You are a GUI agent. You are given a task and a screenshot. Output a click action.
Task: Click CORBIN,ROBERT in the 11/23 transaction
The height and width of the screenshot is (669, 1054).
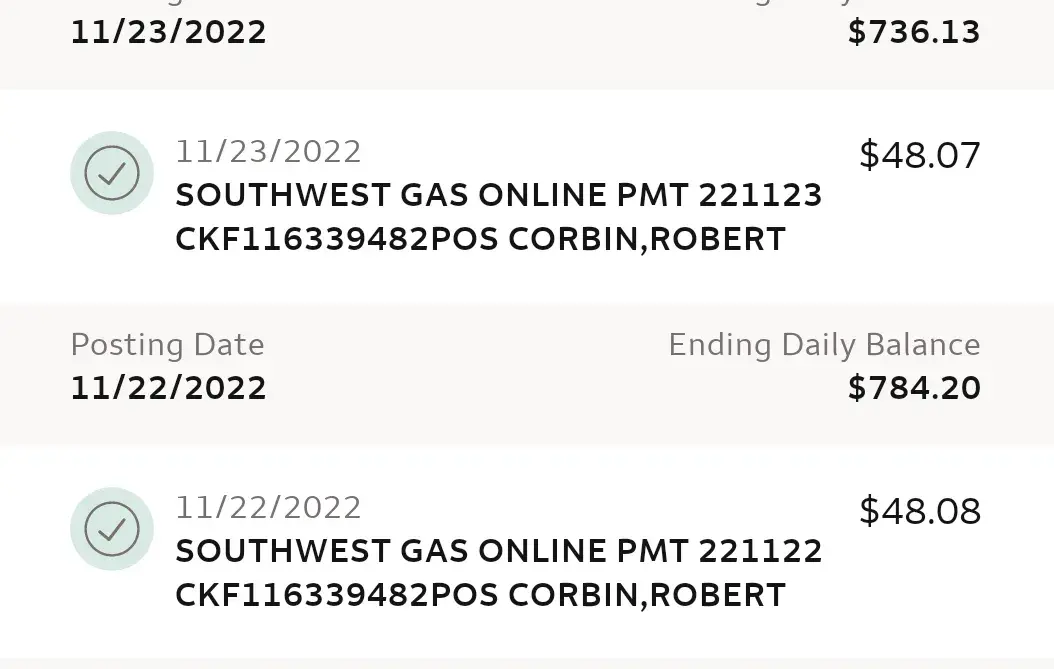(x=647, y=240)
